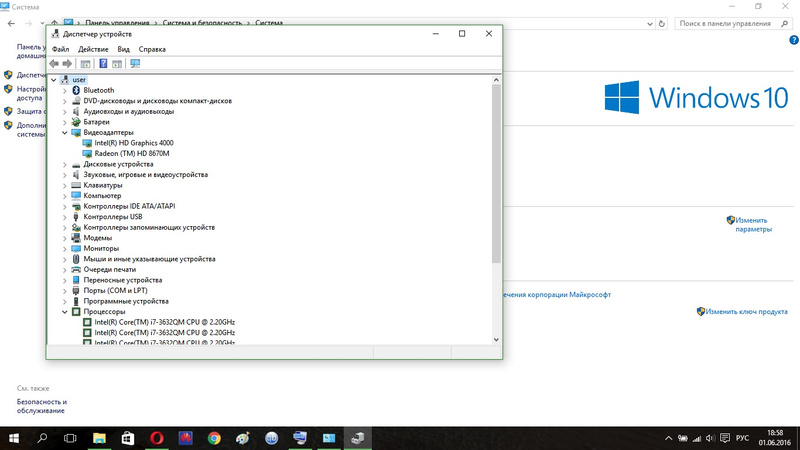Open Opera browser from taskbar
Viewport: 800px width, 450px height.
coord(157,438)
